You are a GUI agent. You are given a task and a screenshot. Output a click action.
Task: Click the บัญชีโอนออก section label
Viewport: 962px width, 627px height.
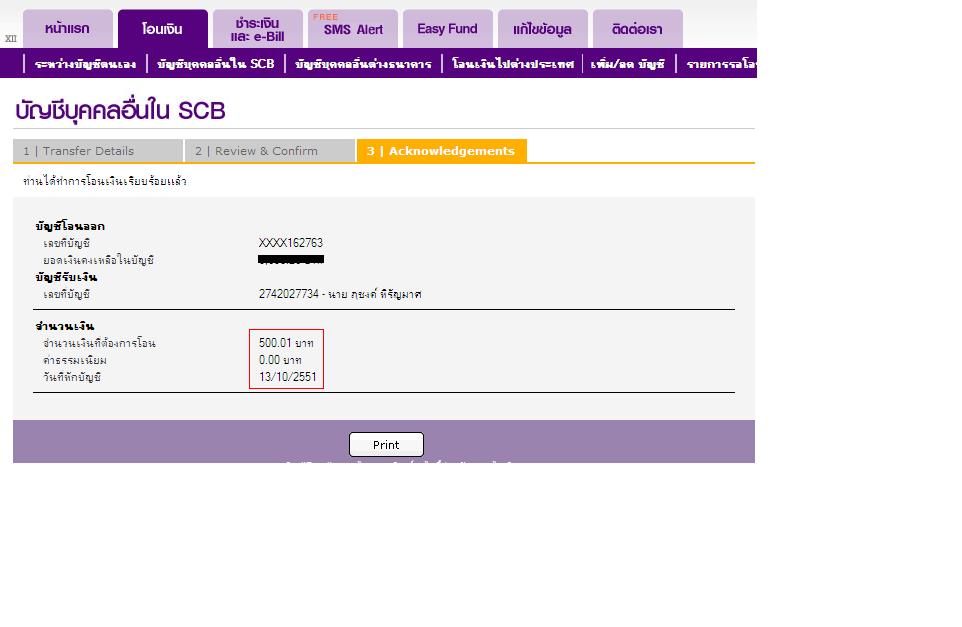click(70, 226)
